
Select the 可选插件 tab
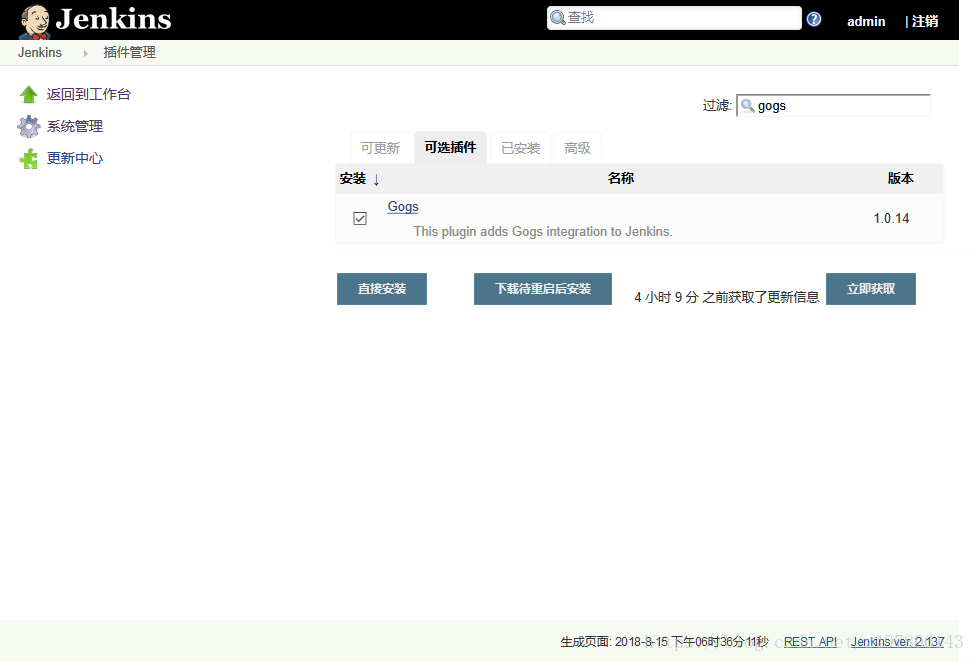tap(450, 147)
